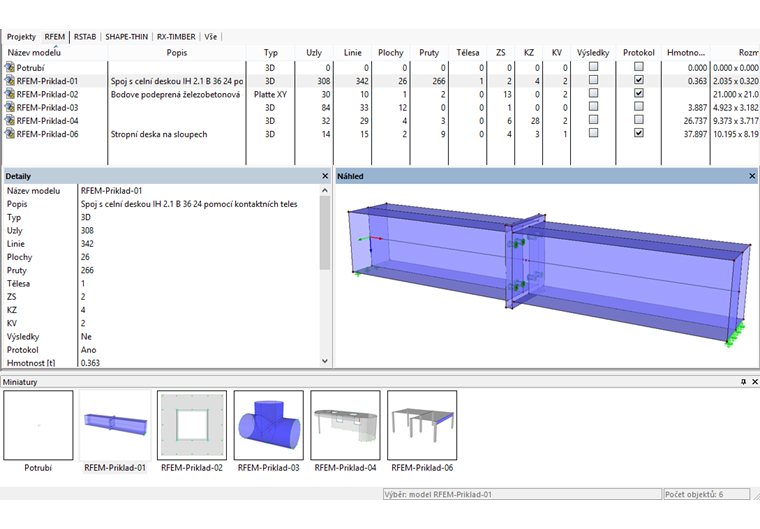Image resolution: width=760 pixels, height=529 pixels.
Task: Click the 'Hmotnost [t]' detail label
Action: pos(31,363)
